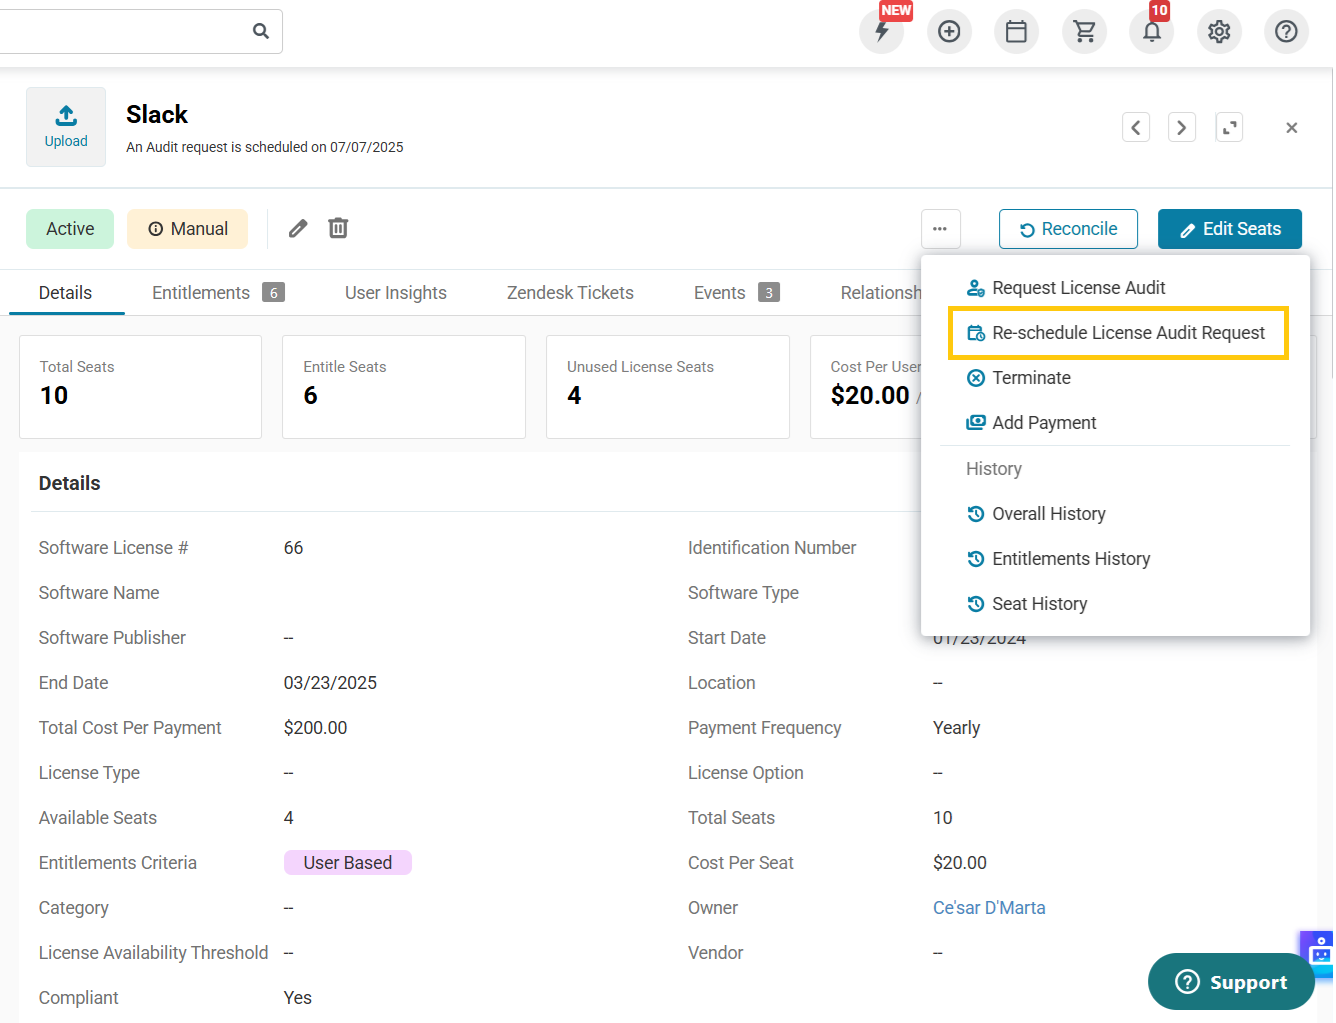The image size is (1336, 1023).
Task: Click the Compliant value Yes
Action: pos(298,998)
